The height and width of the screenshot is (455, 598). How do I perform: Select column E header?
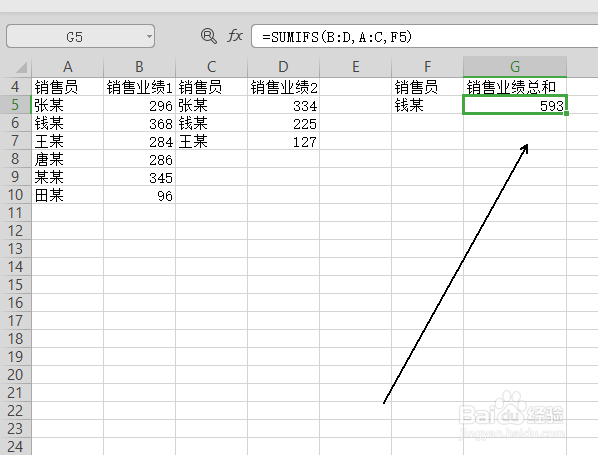(355, 67)
